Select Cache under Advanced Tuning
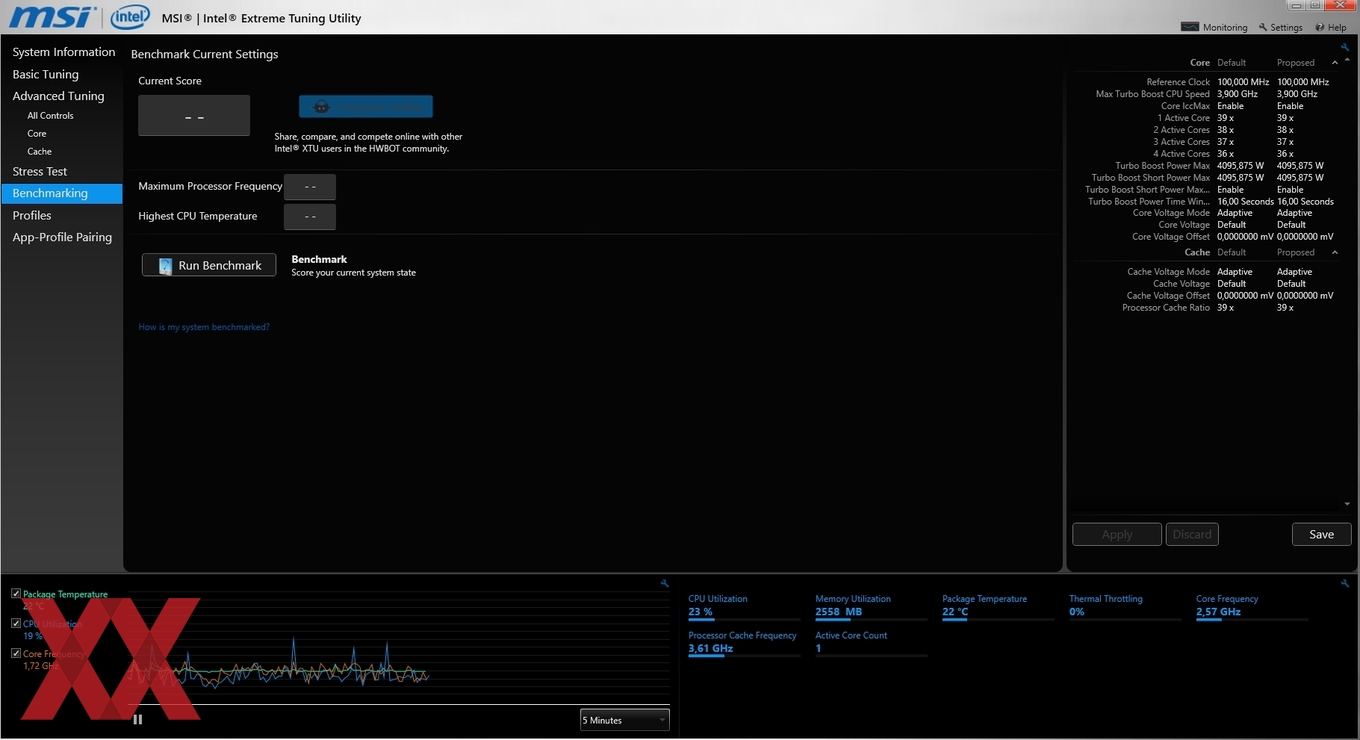1360x740 pixels. click(39, 152)
